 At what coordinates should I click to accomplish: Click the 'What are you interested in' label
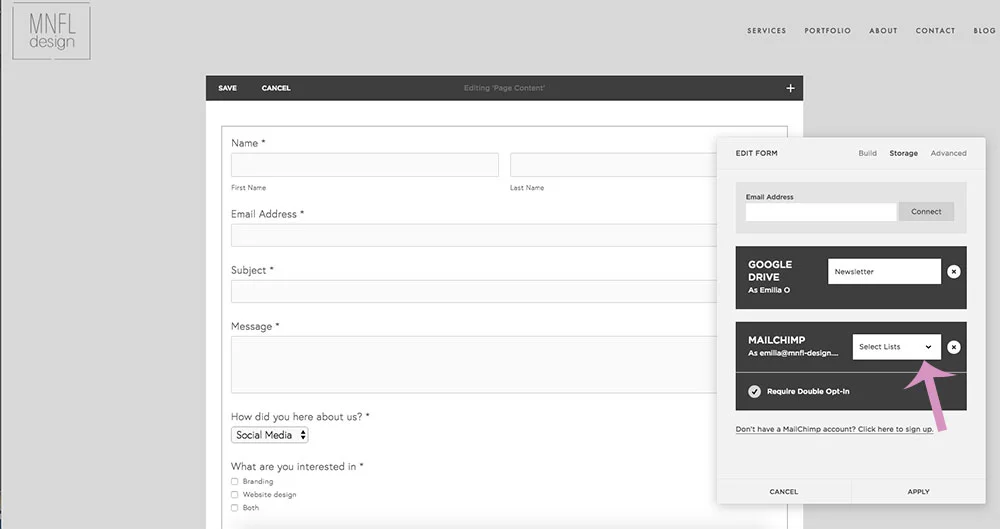297,466
